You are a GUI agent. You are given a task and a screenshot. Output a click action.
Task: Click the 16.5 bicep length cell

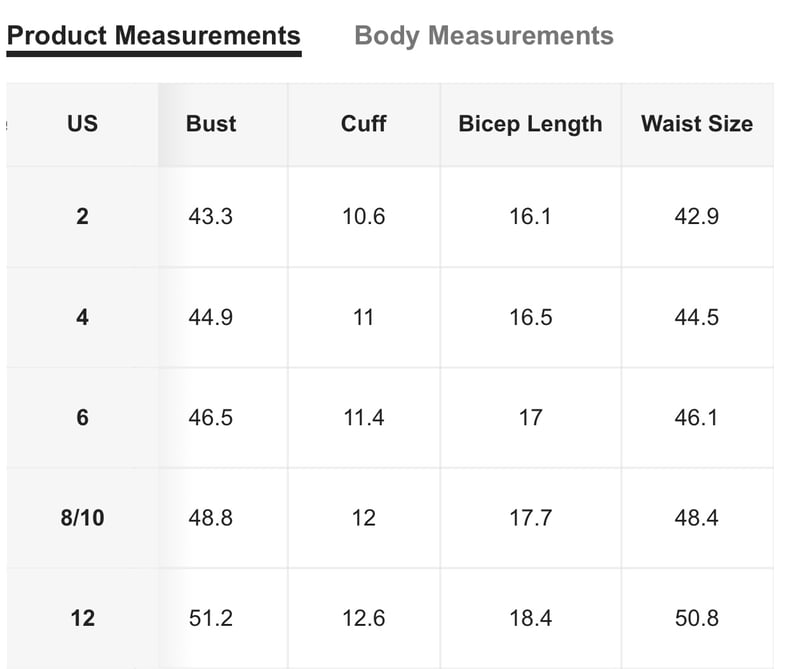tap(531, 317)
